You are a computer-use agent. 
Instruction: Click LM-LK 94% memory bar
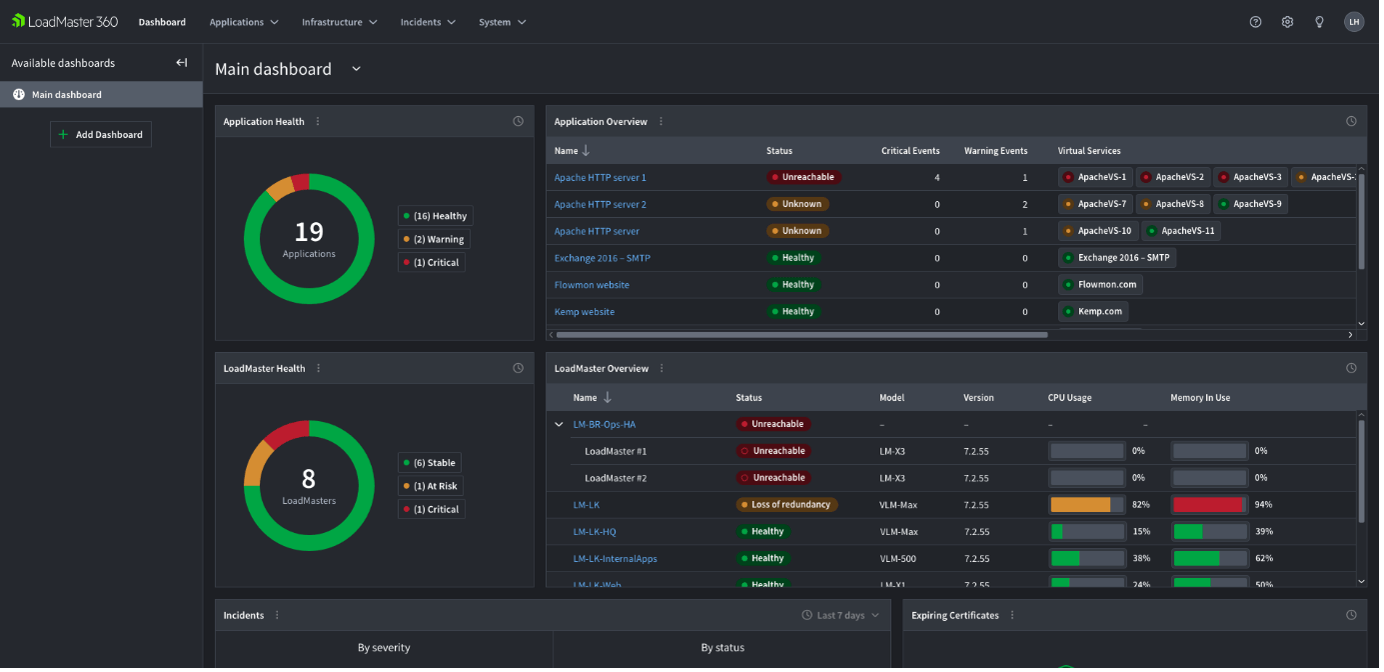1212,506
